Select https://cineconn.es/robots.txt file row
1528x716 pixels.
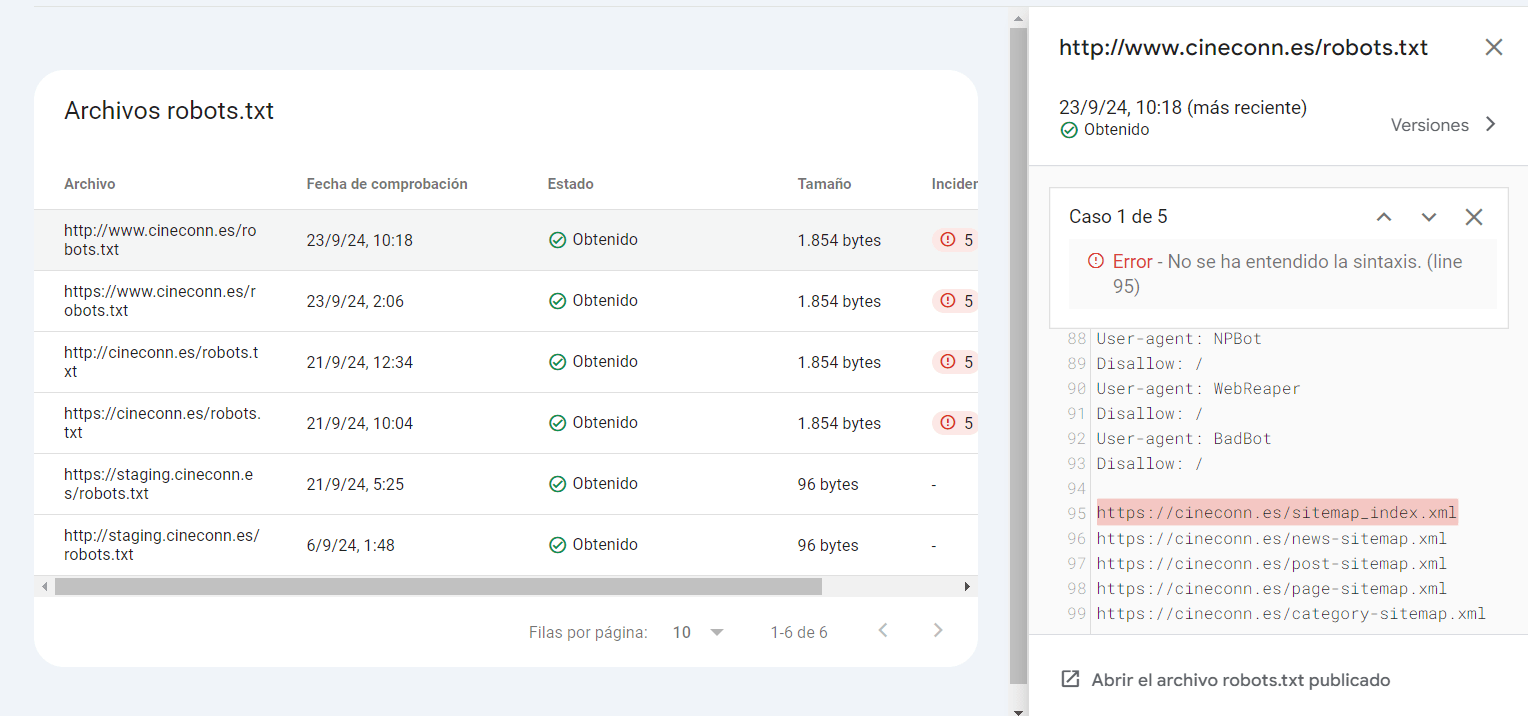pyautogui.click(x=506, y=423)
